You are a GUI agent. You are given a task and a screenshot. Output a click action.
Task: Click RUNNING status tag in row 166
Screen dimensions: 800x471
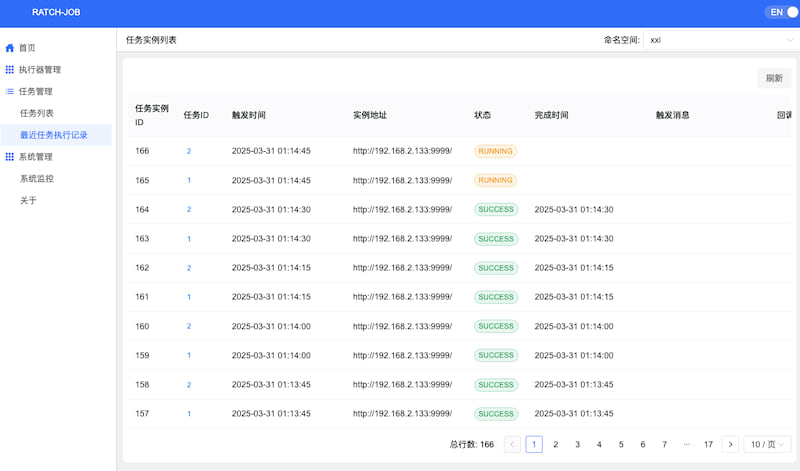[495, 151]
